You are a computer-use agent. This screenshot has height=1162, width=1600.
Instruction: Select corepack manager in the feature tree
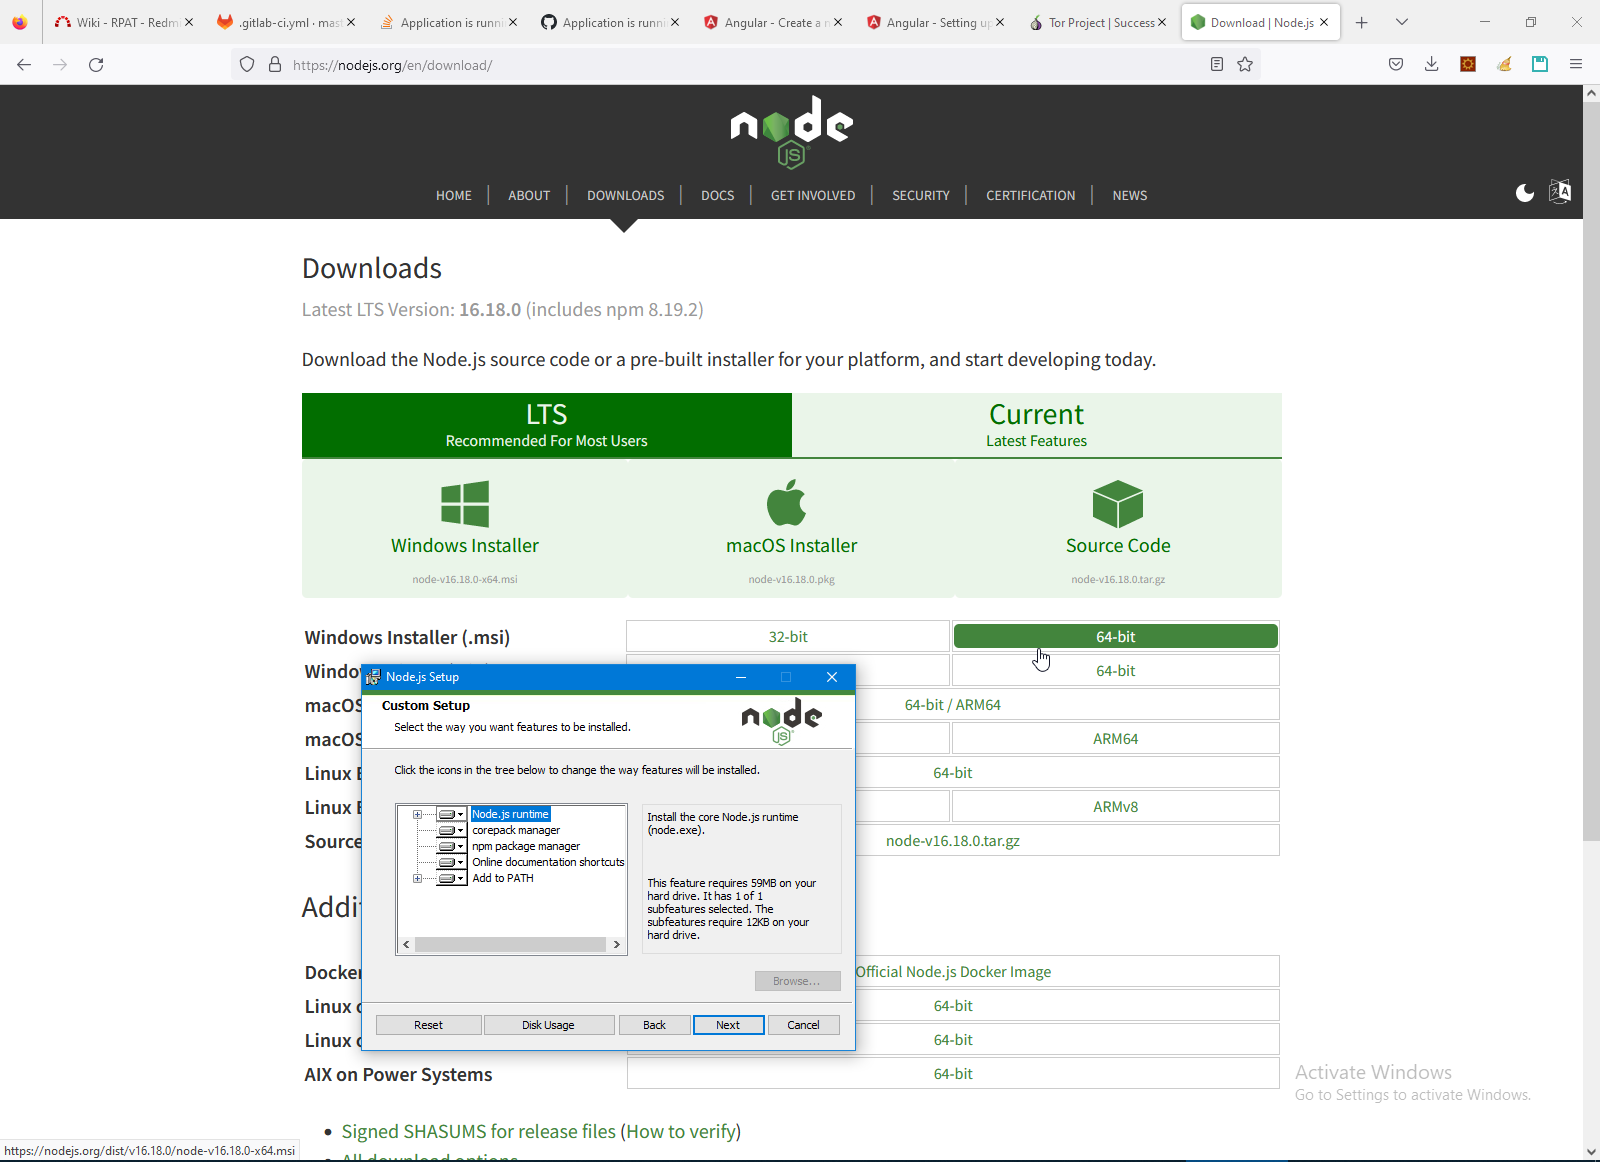point(516,831)
